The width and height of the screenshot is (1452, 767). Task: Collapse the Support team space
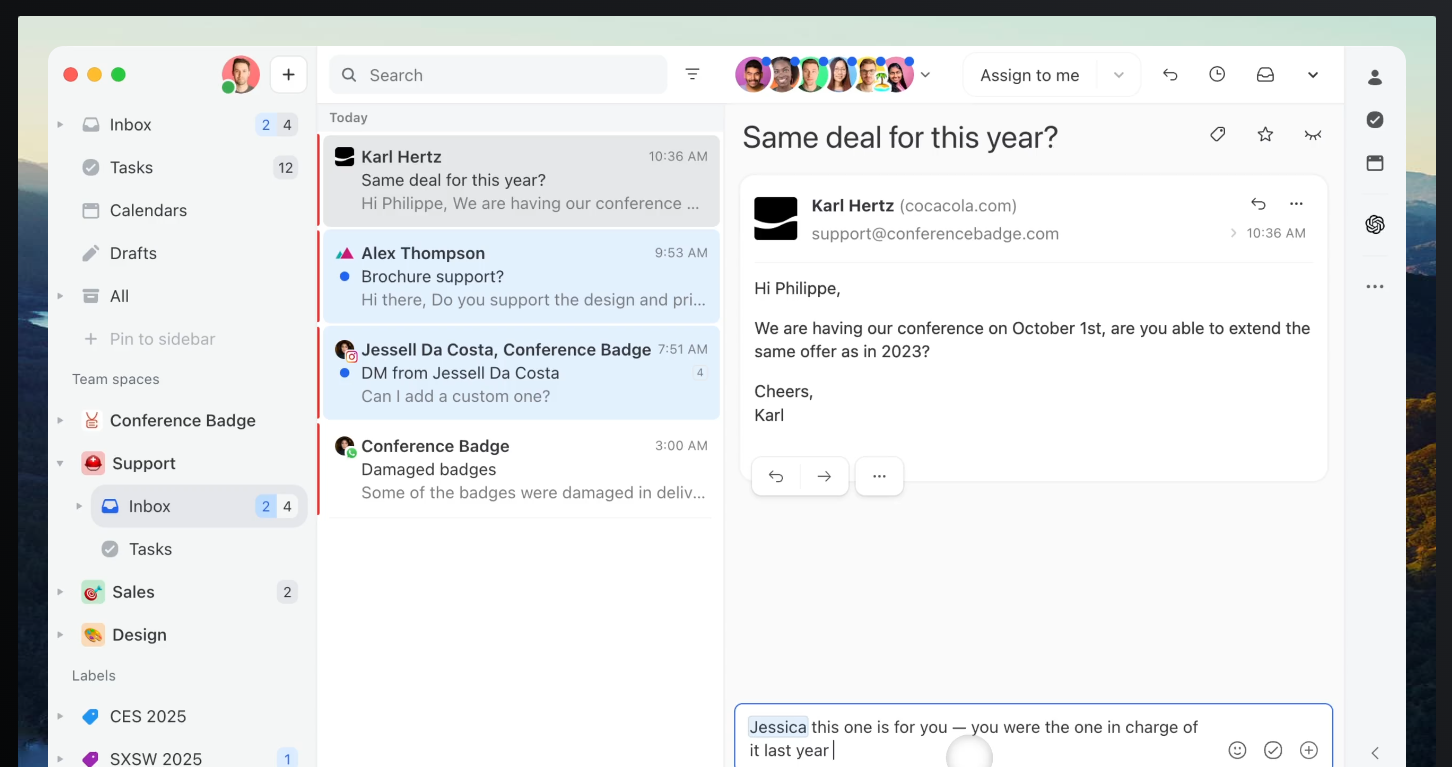[59, 463]
